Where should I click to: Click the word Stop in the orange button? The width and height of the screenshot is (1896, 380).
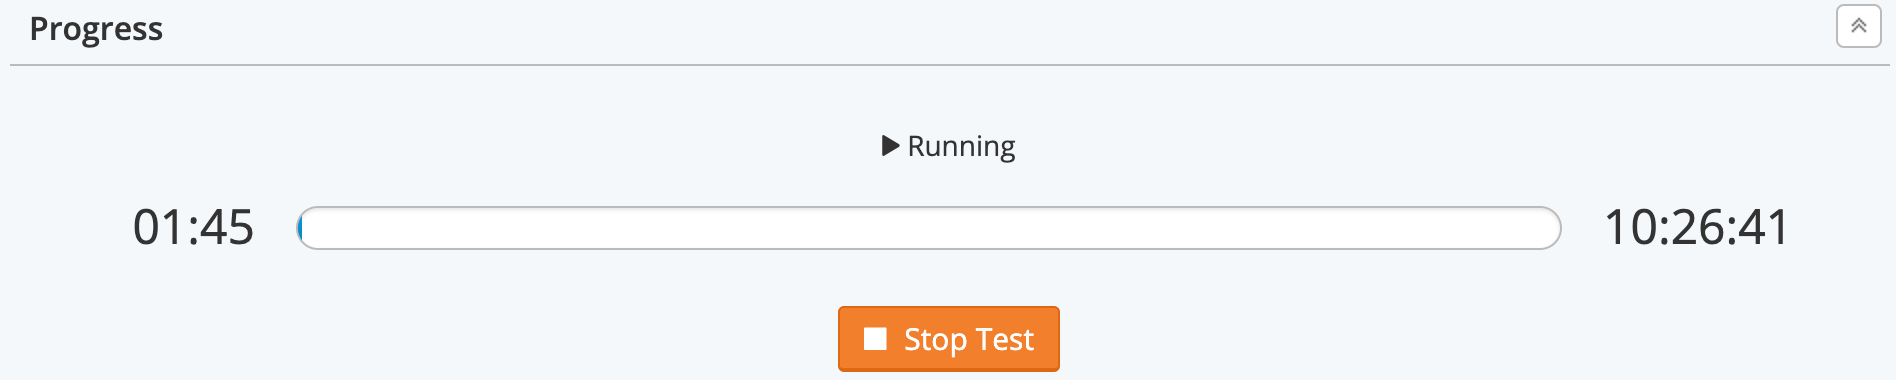935,340
